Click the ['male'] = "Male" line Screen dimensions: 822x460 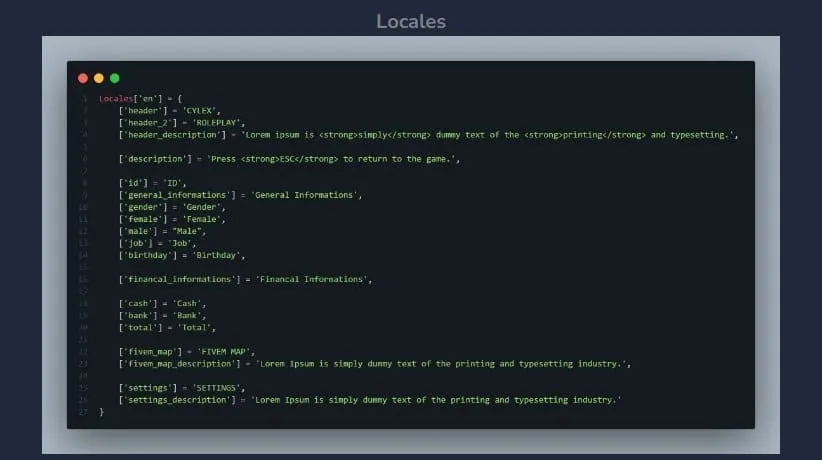tap(162, 231)
